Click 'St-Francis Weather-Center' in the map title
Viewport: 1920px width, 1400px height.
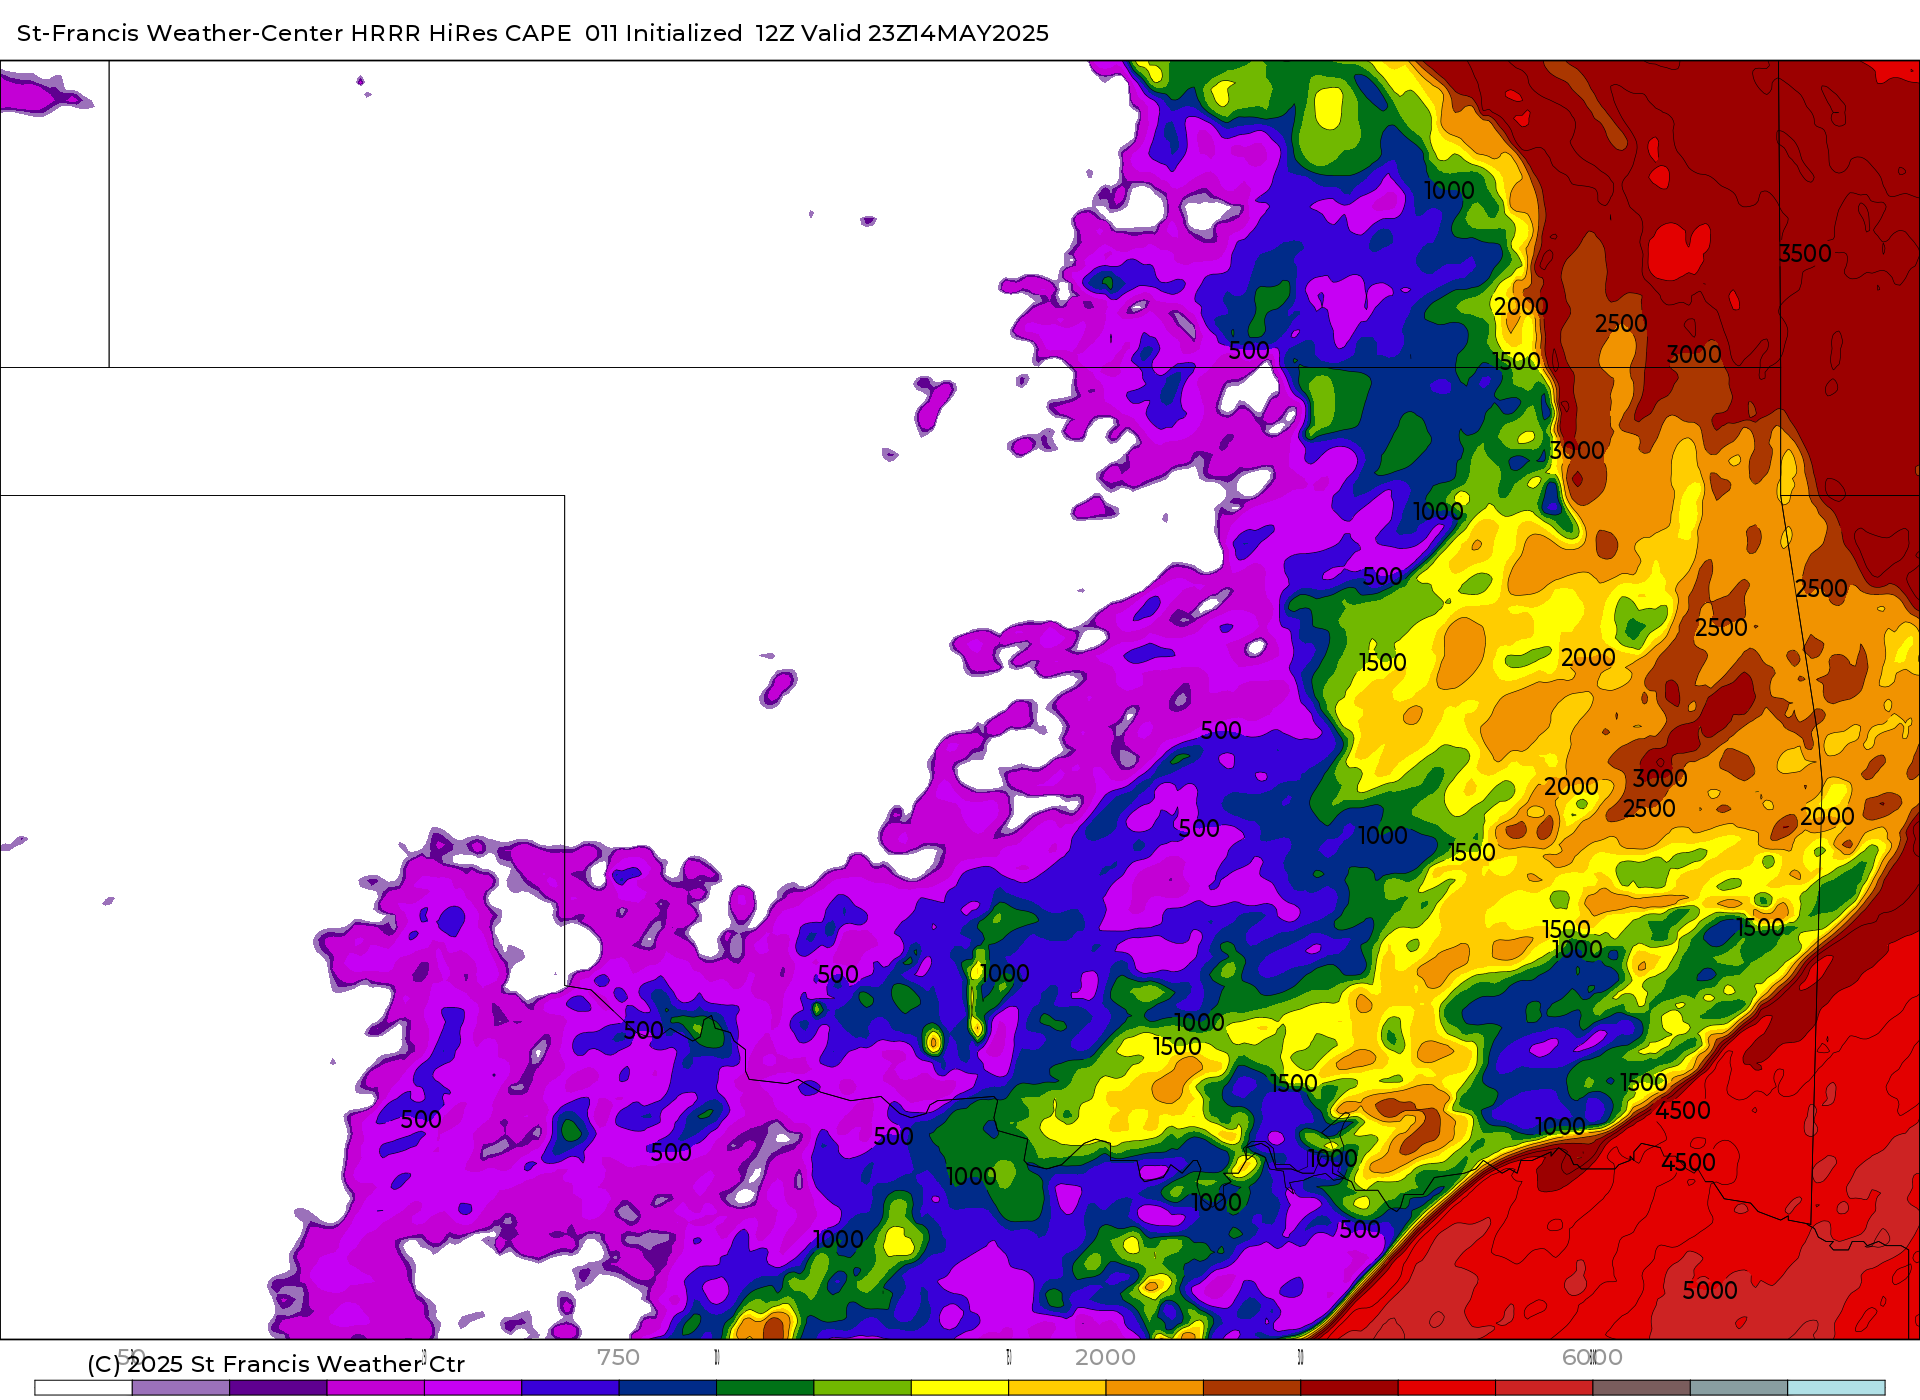(x=180, y=33)
